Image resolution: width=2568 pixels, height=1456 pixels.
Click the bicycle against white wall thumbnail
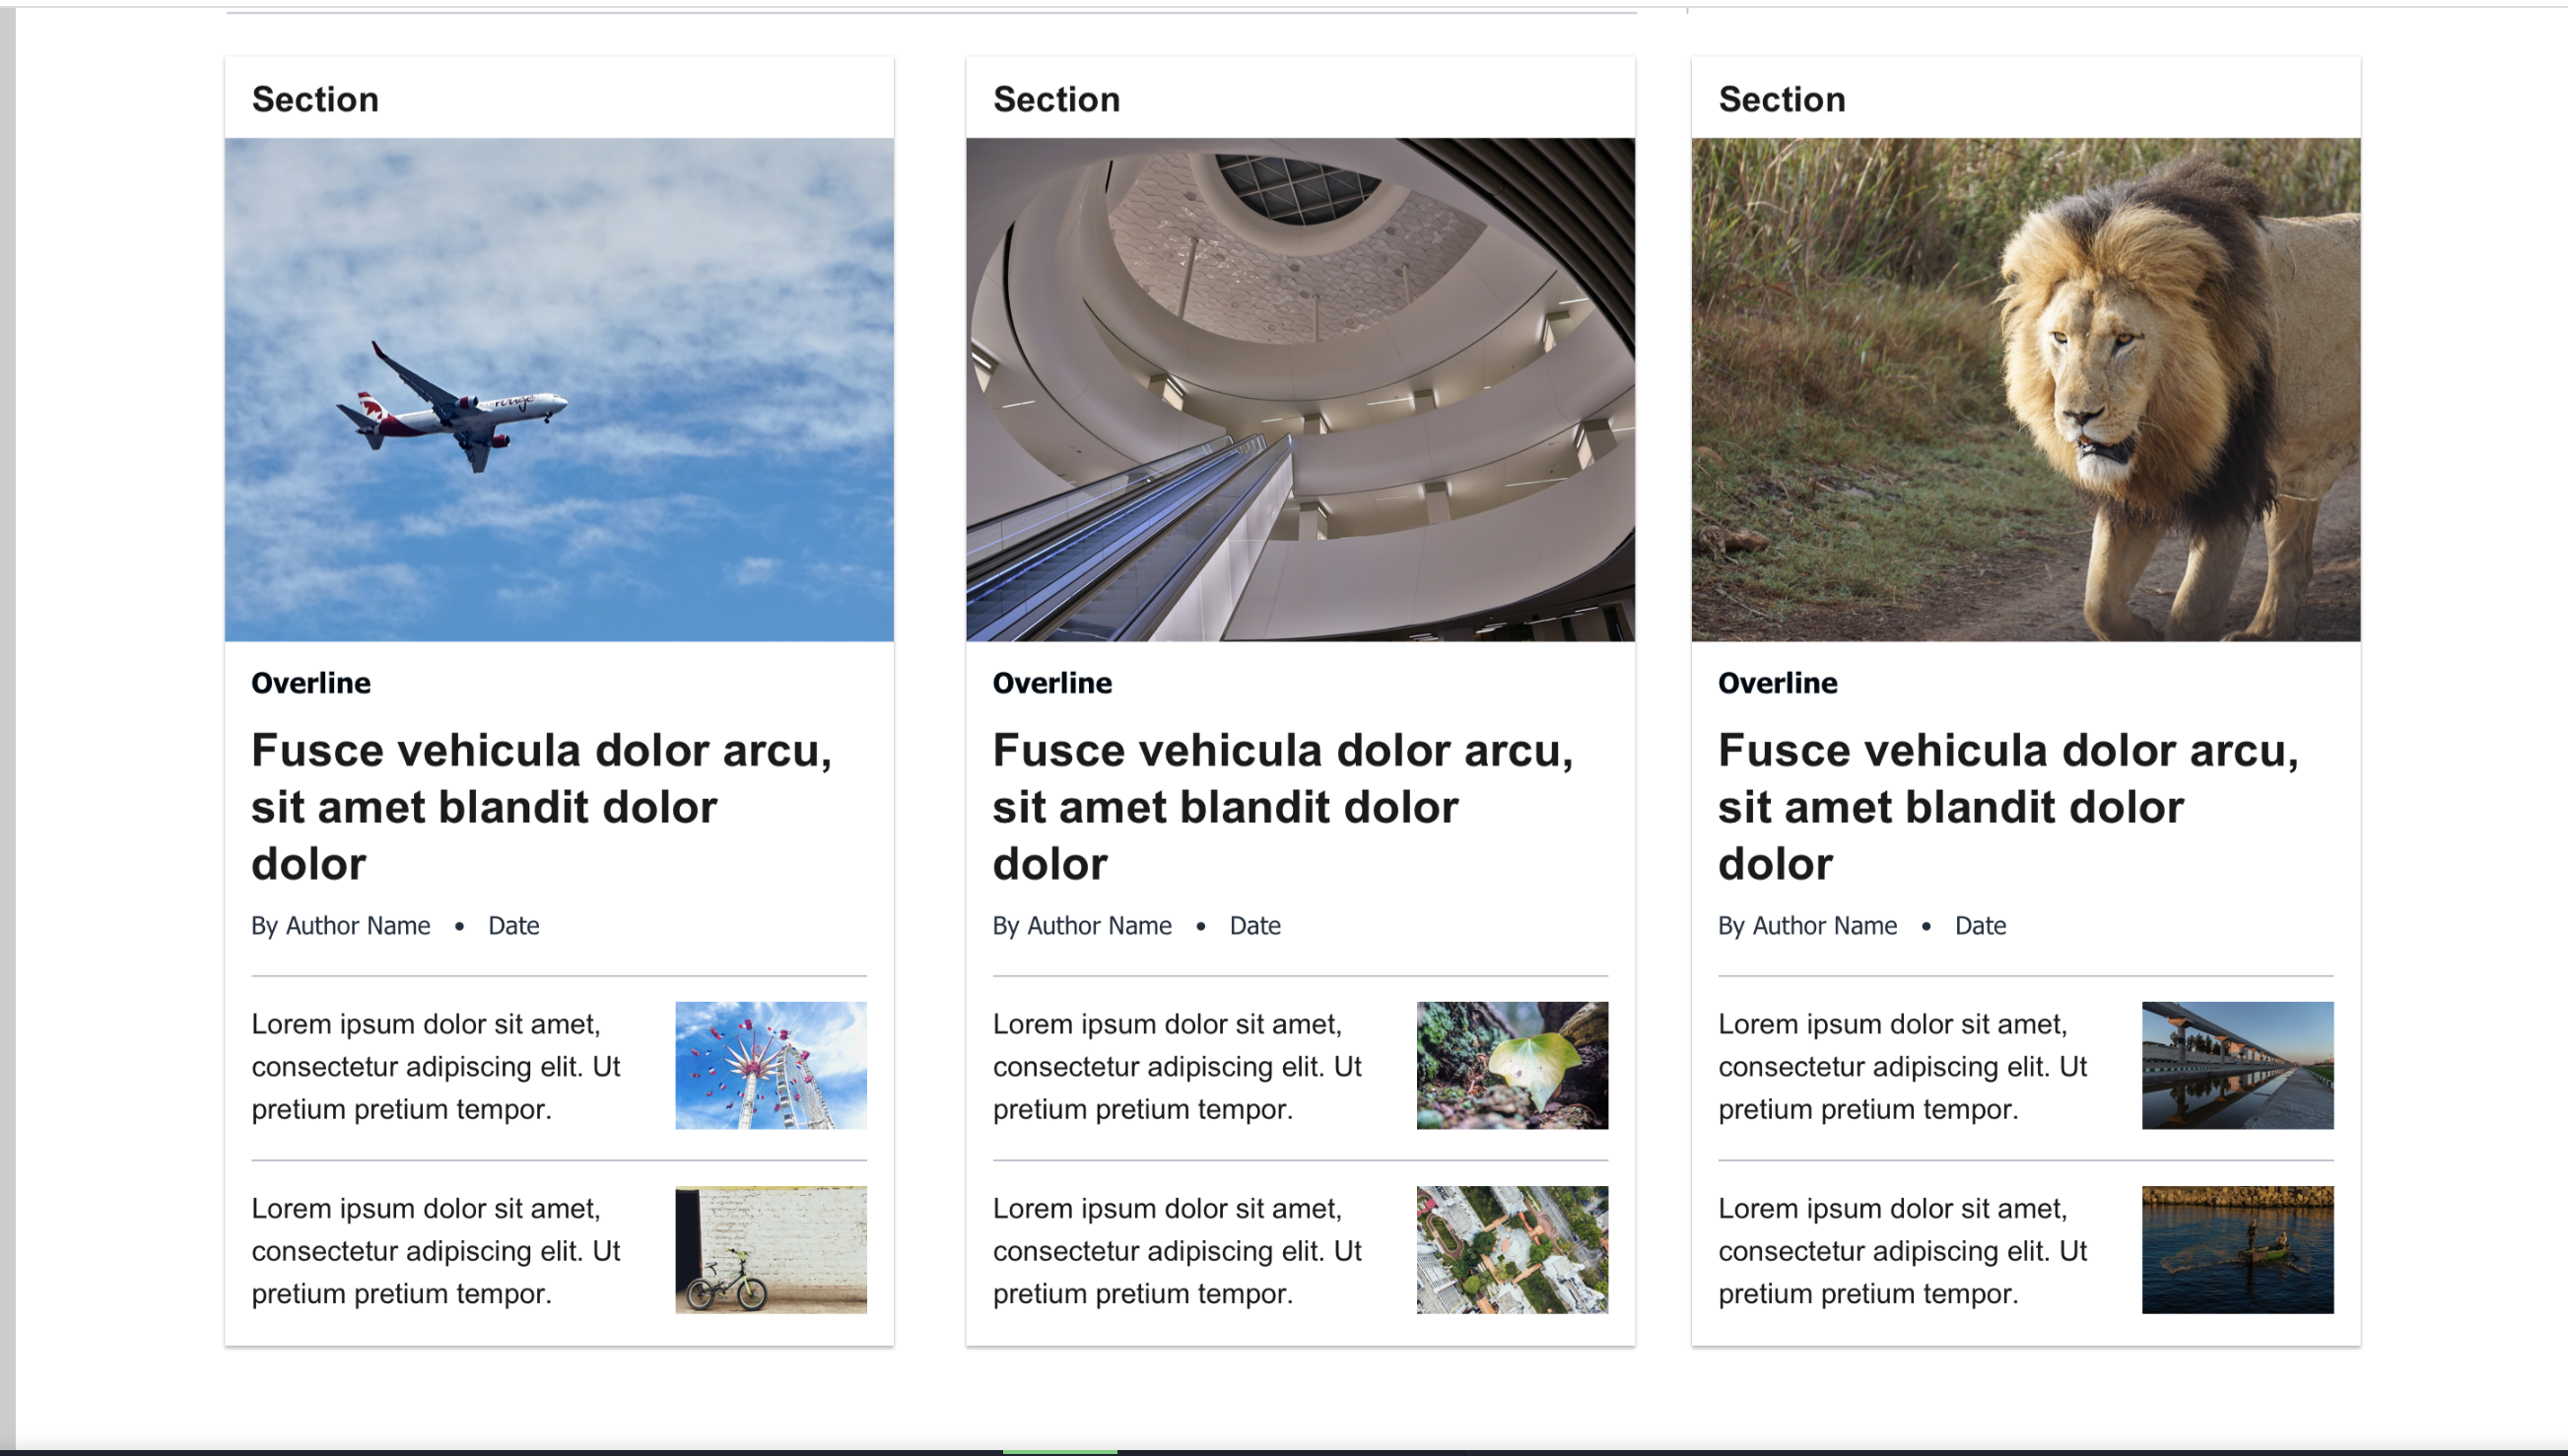click(x=771, y=1249)
